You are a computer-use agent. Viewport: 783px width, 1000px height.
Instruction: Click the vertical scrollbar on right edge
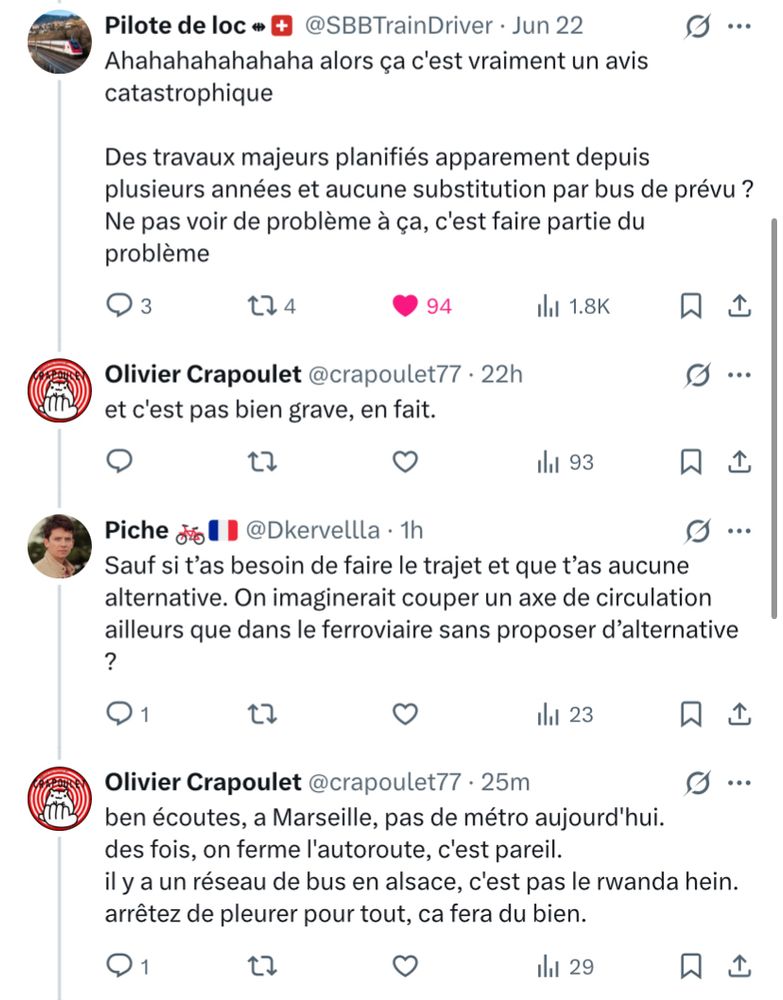(x=774, y=418)
